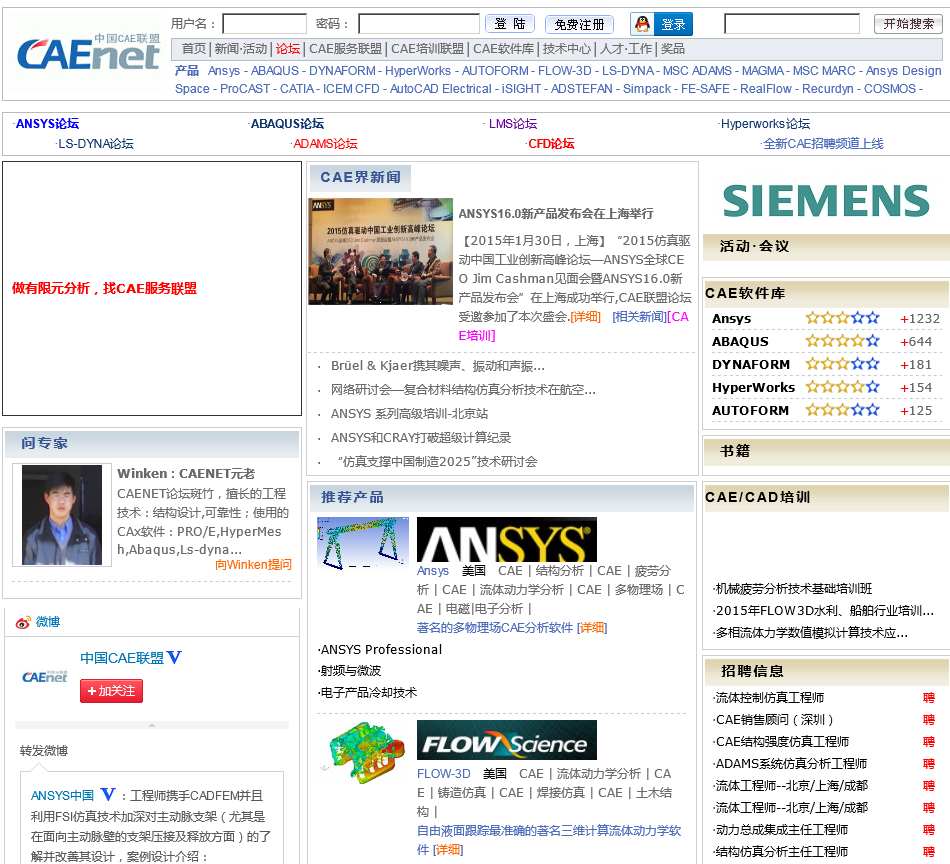Click the star rating for Ansys
The width and height of the screenshot is (950, 864).
pos(842,317)
